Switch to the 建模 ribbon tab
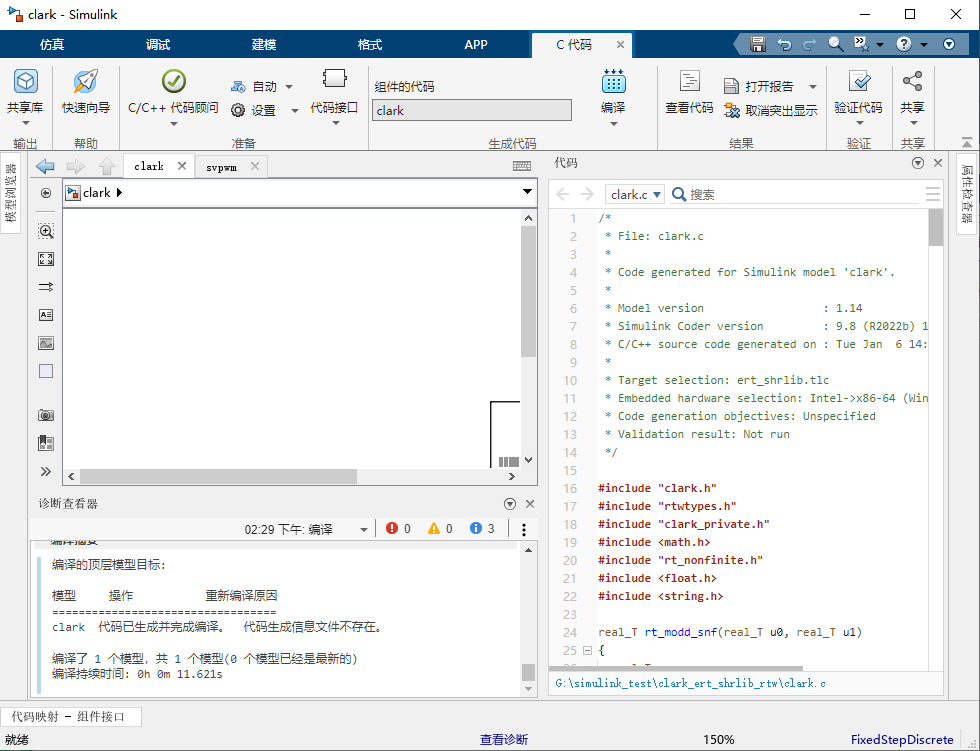This screenshot has width=980, height=751. click(x=264, y=44)
